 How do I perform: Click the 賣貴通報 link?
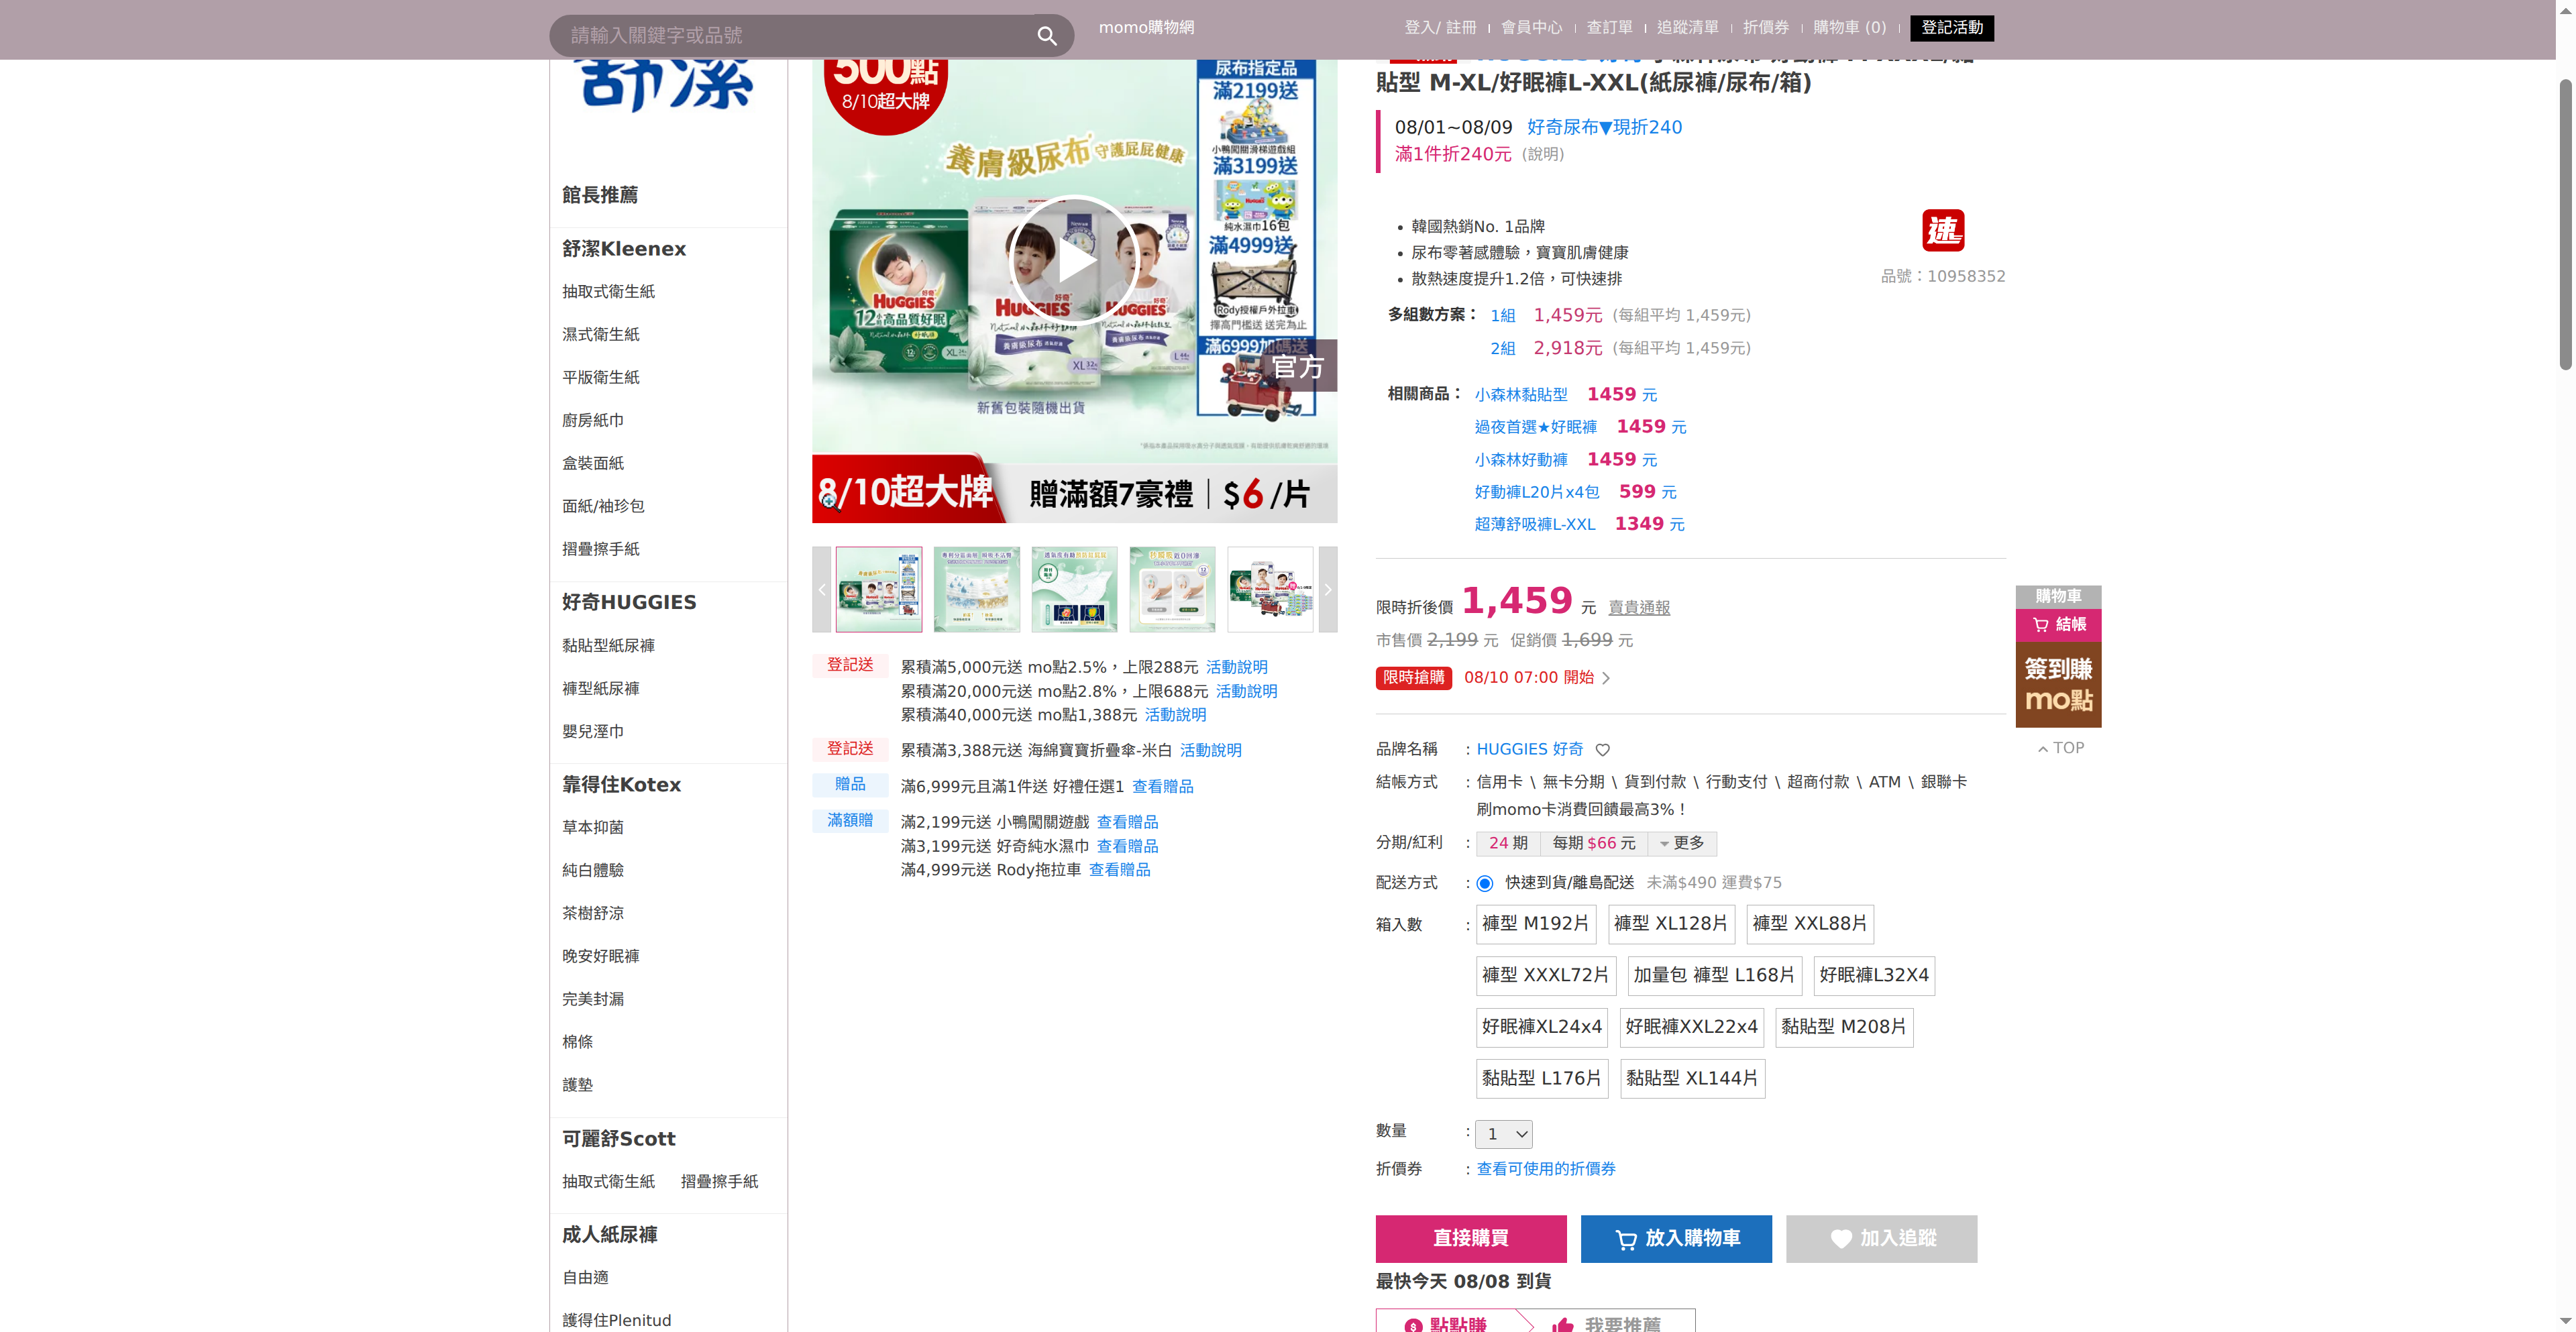[x=1639, y=608]
